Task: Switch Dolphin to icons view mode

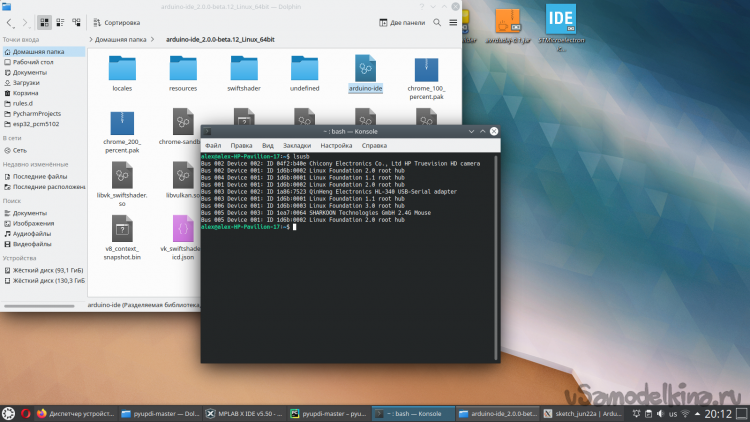Action: click(x=45, y=20)
